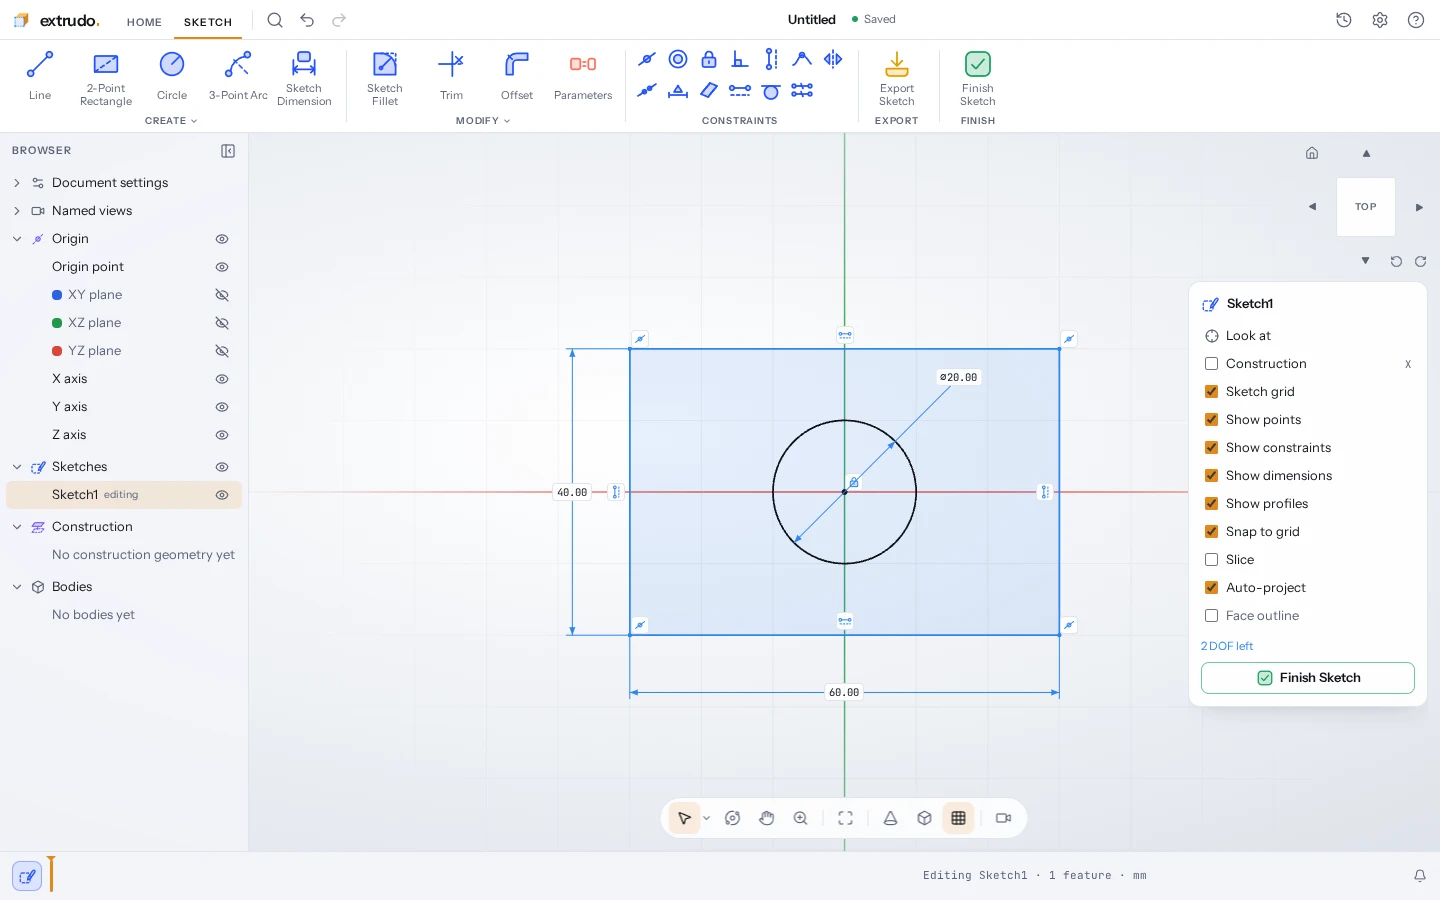Switch to the SKETCH tab
1440x900 pixels.
click(x=208, y=22)
